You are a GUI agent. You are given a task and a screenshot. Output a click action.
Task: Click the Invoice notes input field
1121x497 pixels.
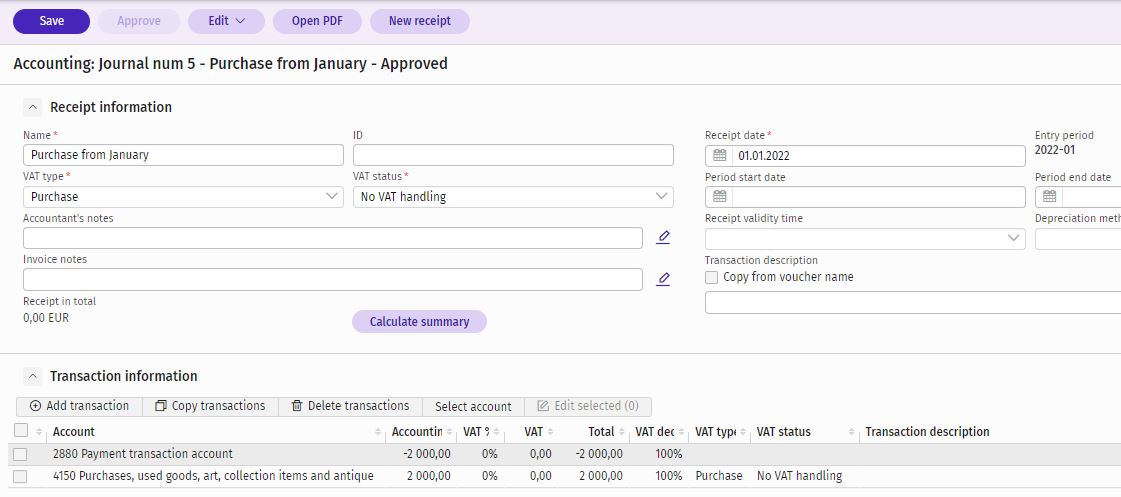333,280
